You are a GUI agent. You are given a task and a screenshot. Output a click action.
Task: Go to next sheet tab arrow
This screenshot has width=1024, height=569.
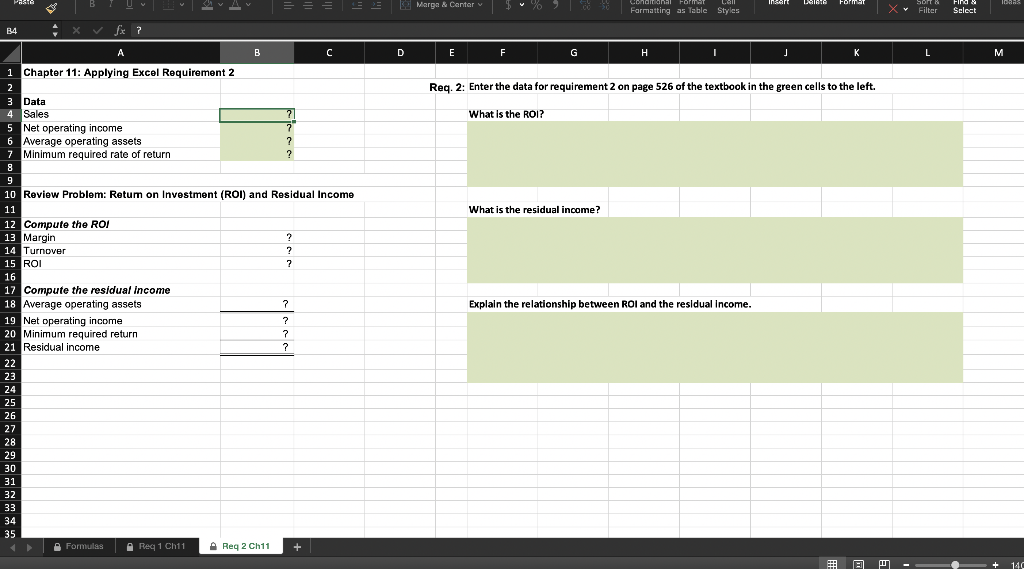tap(29, 547)
